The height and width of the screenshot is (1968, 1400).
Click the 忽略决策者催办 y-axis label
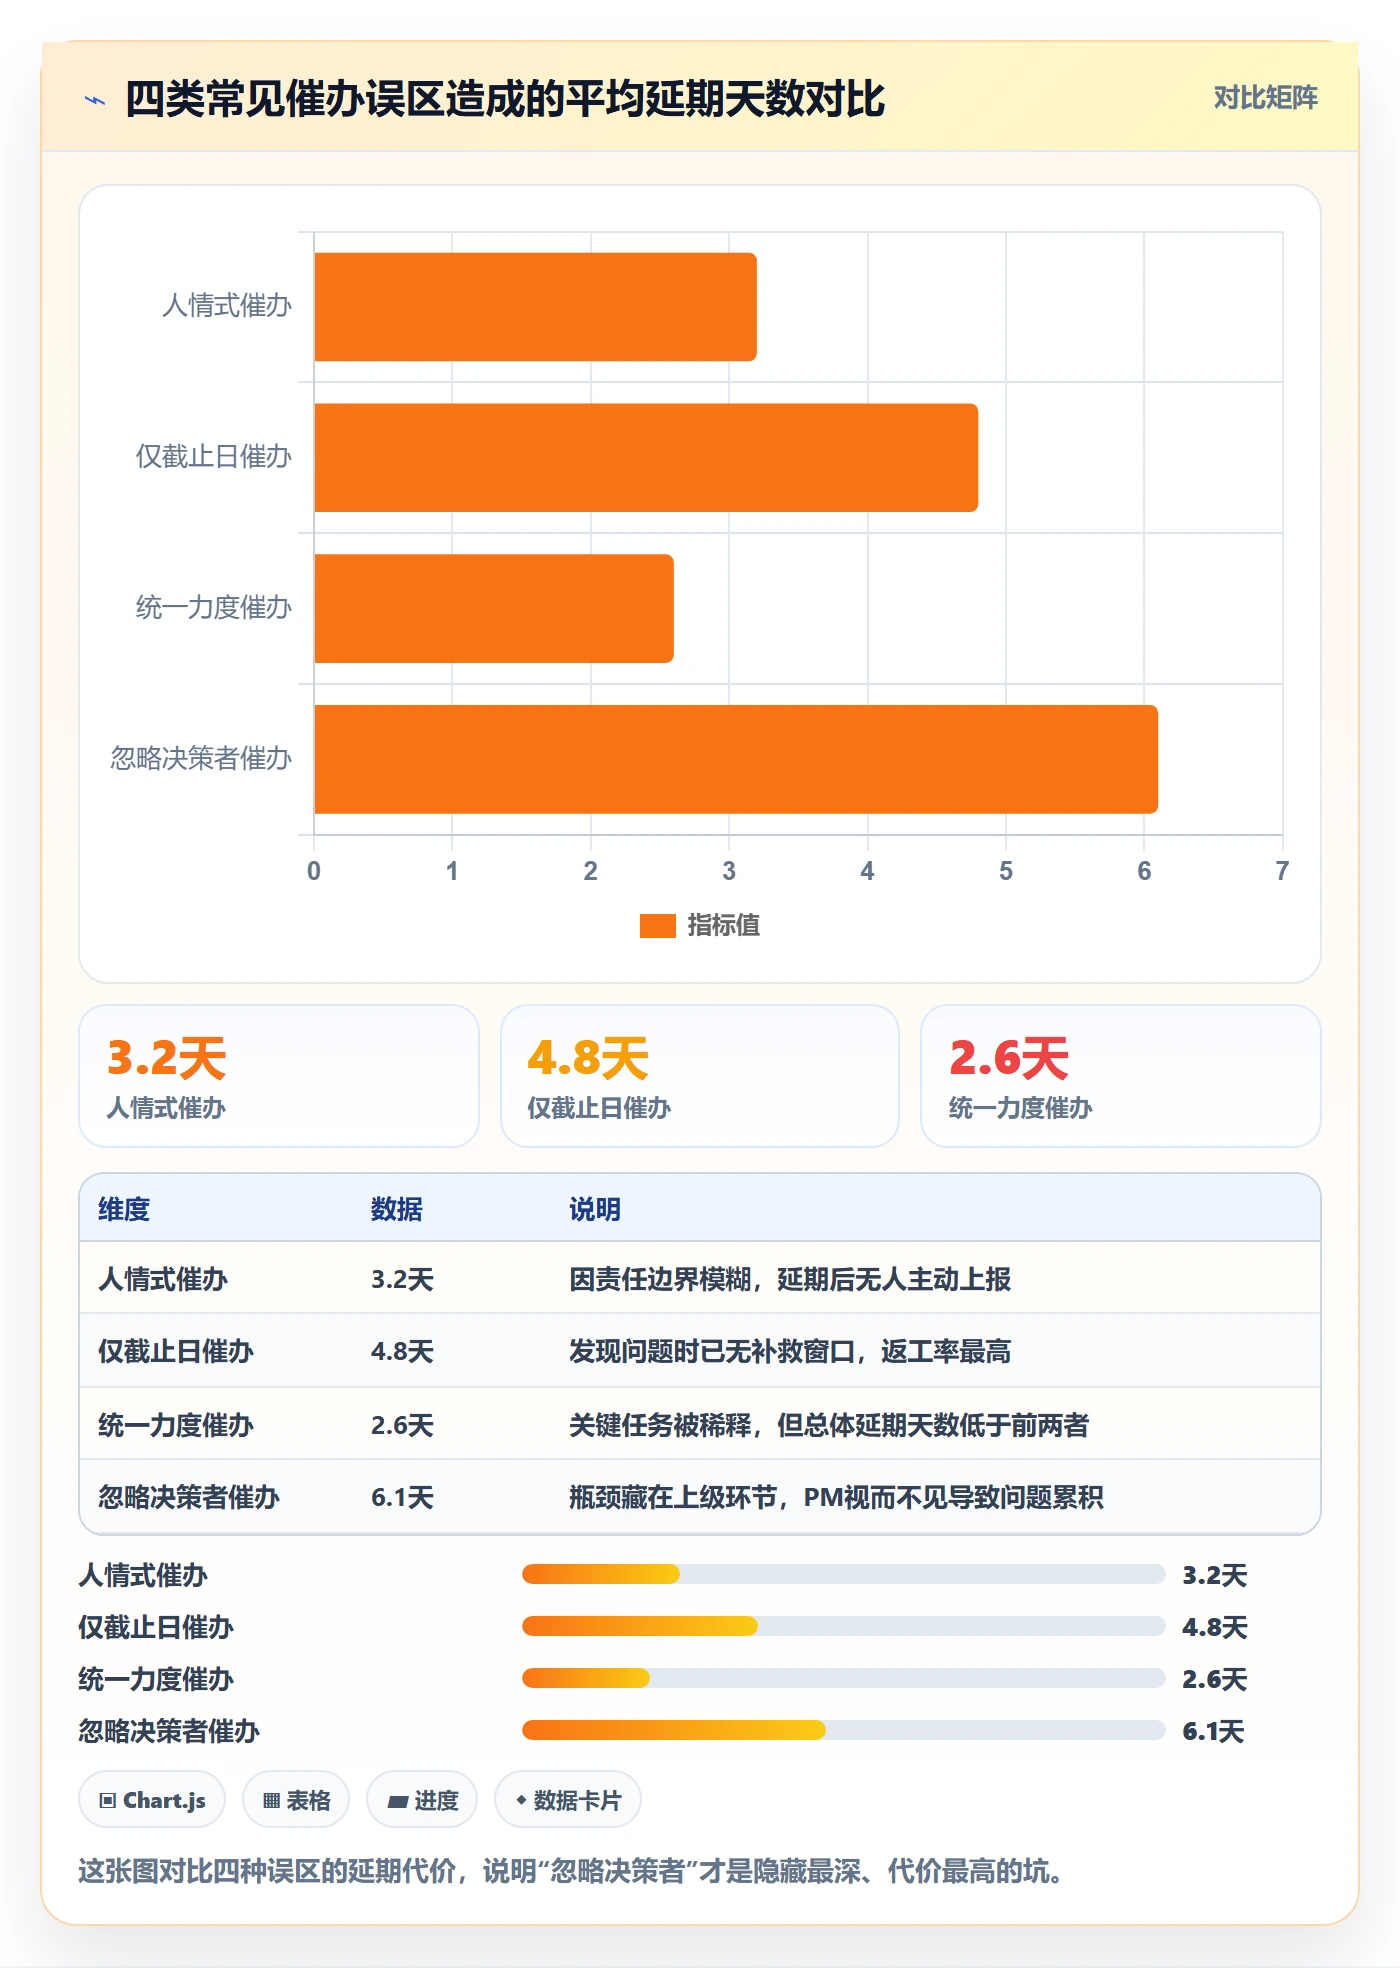(201, 758)
